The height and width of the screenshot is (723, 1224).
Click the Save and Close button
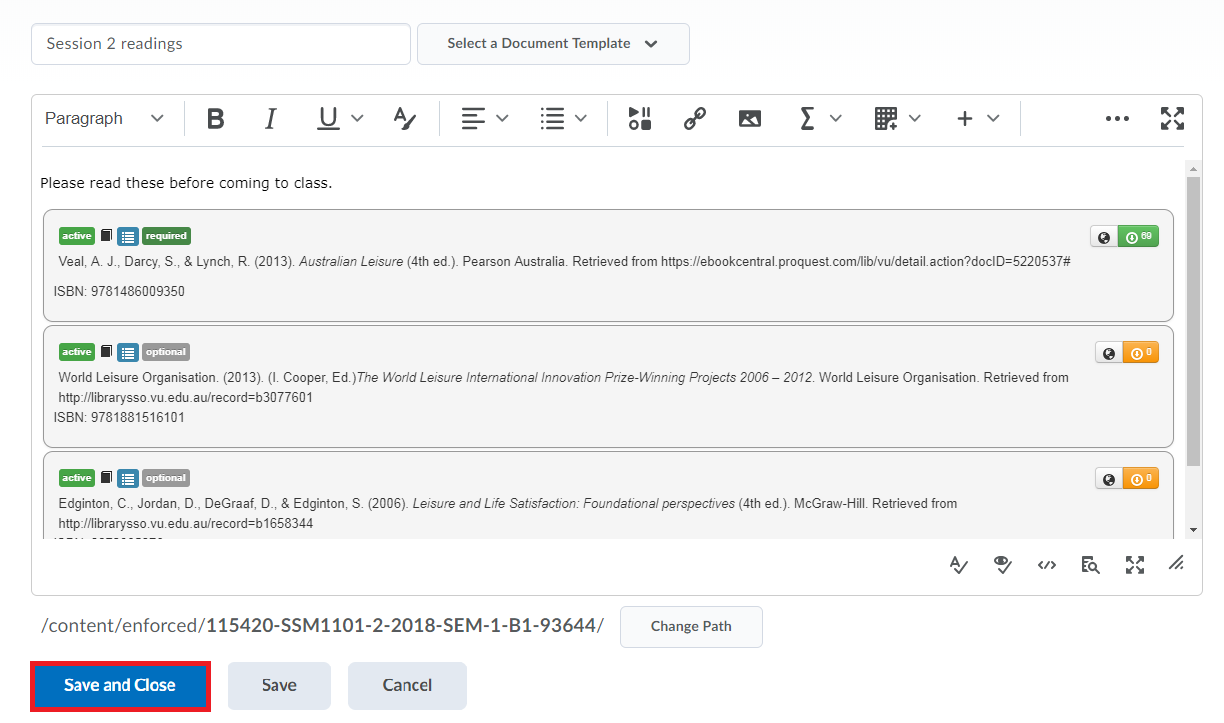120,686
